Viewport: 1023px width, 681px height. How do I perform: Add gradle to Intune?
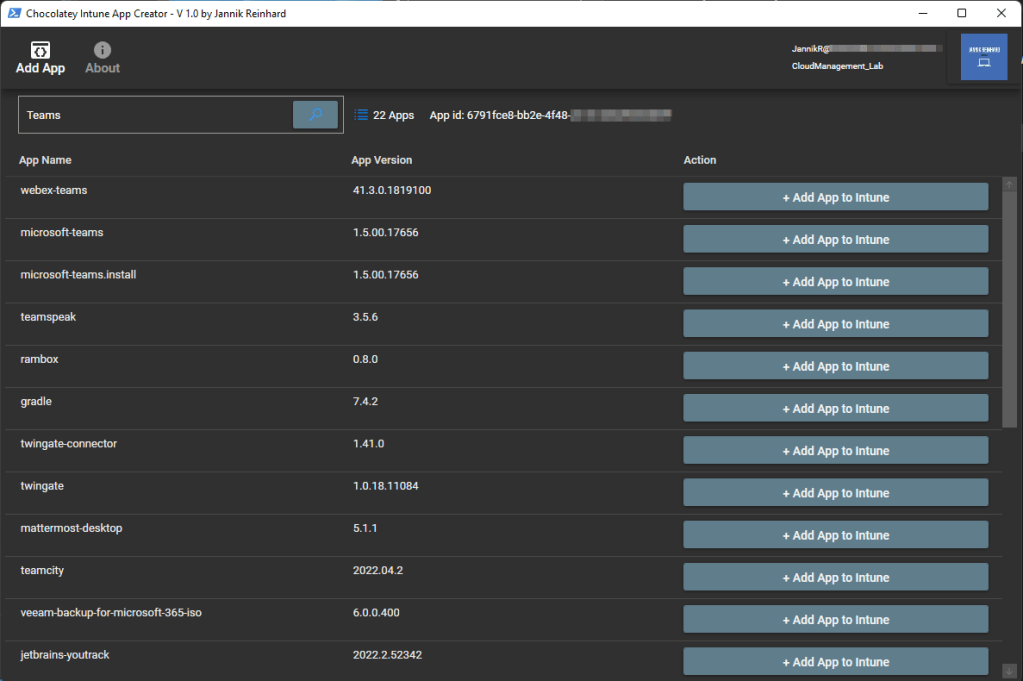click(835, 409)
